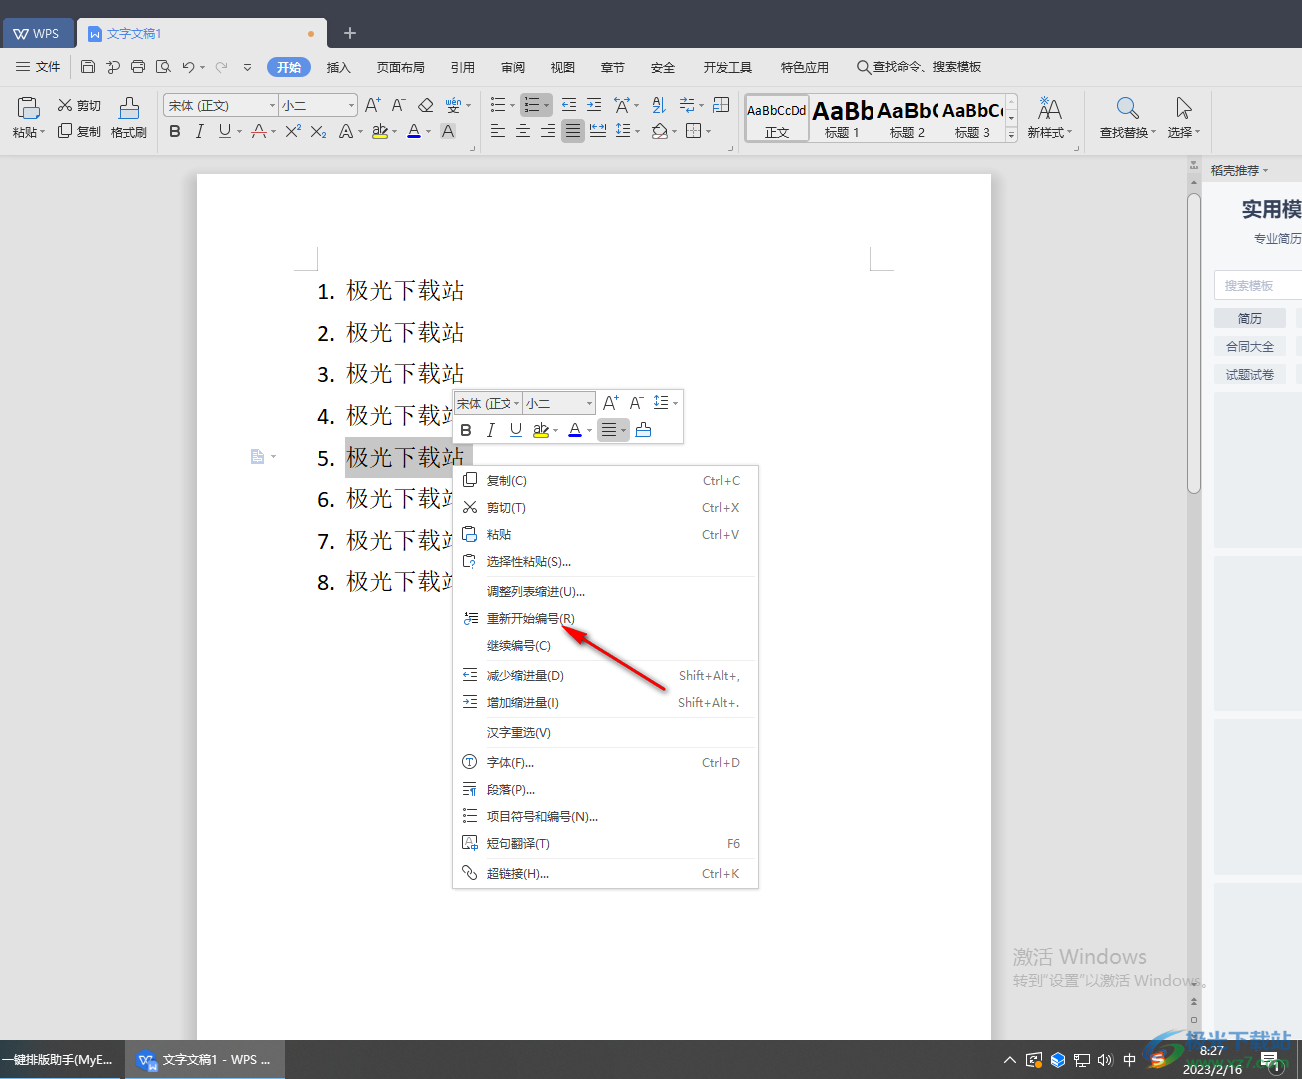Apply the Heading 2 (标题 2) style
This screenshot has height=1079, width=1302.
coord(907,118)
